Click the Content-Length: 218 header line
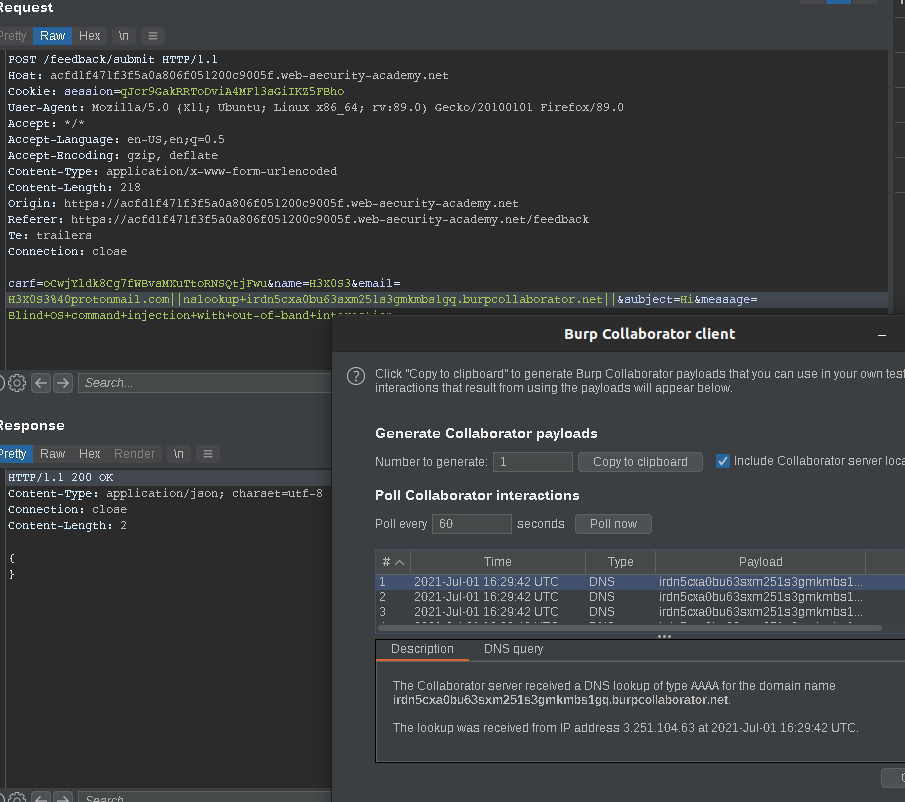 coord(74,187)
